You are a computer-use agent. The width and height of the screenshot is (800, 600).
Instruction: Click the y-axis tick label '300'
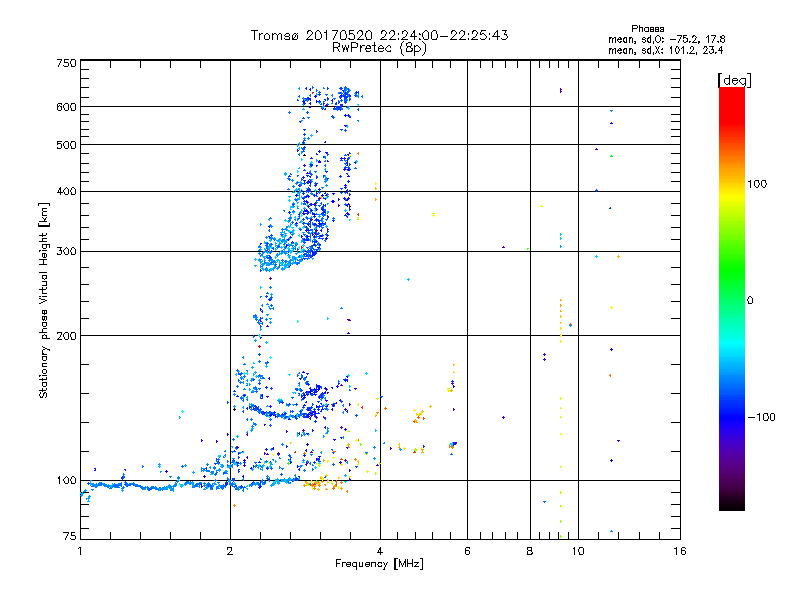(x=66, y=252)
